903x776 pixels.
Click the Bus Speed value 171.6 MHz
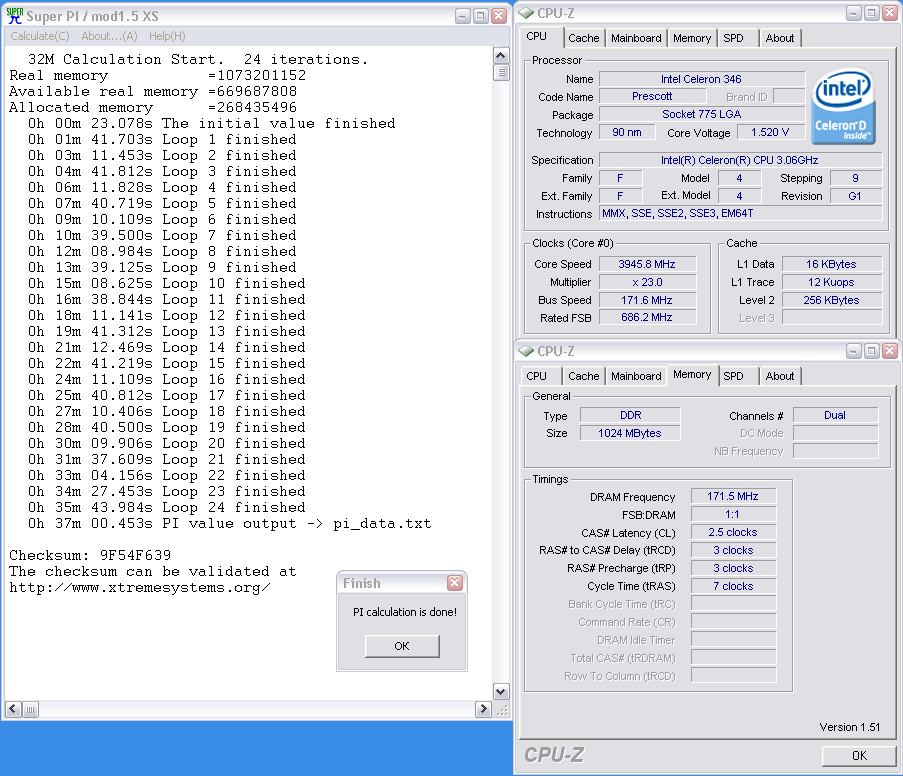click(x=647, y=300)
